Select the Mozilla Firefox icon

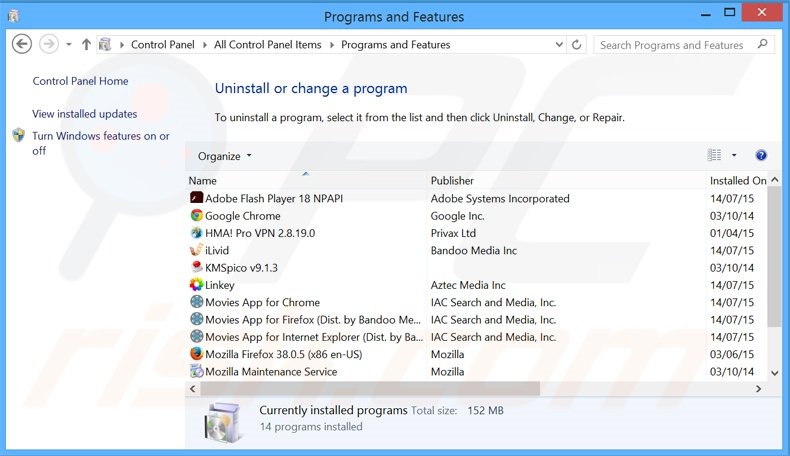coord(196,353)
